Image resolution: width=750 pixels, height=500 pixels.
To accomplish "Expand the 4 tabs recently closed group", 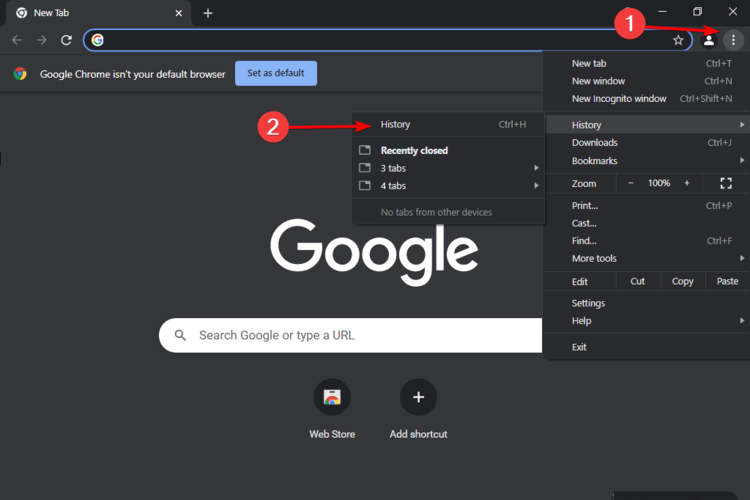I will (x=449, y=186).
